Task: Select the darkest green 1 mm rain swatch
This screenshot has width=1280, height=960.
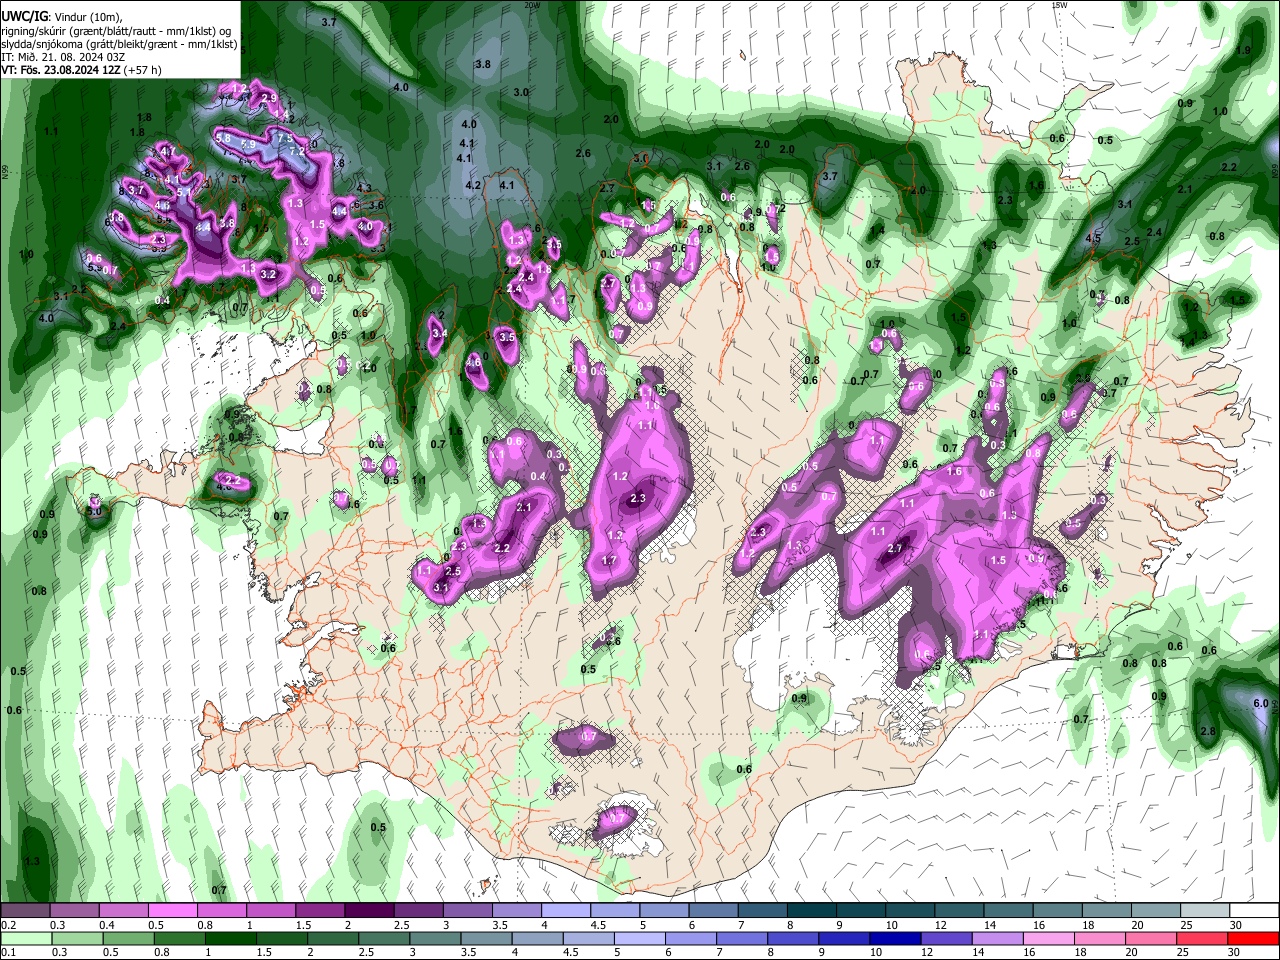Action: tap(230, 938)
